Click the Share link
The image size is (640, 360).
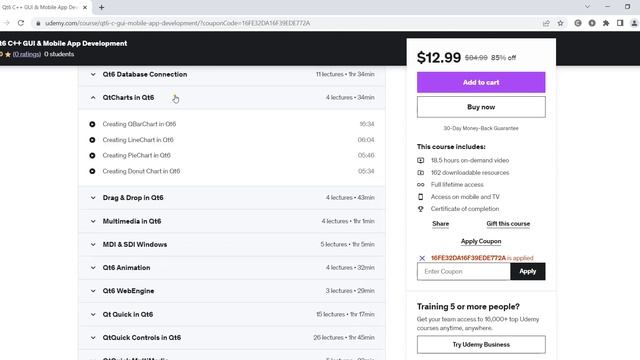coord(440,224)
